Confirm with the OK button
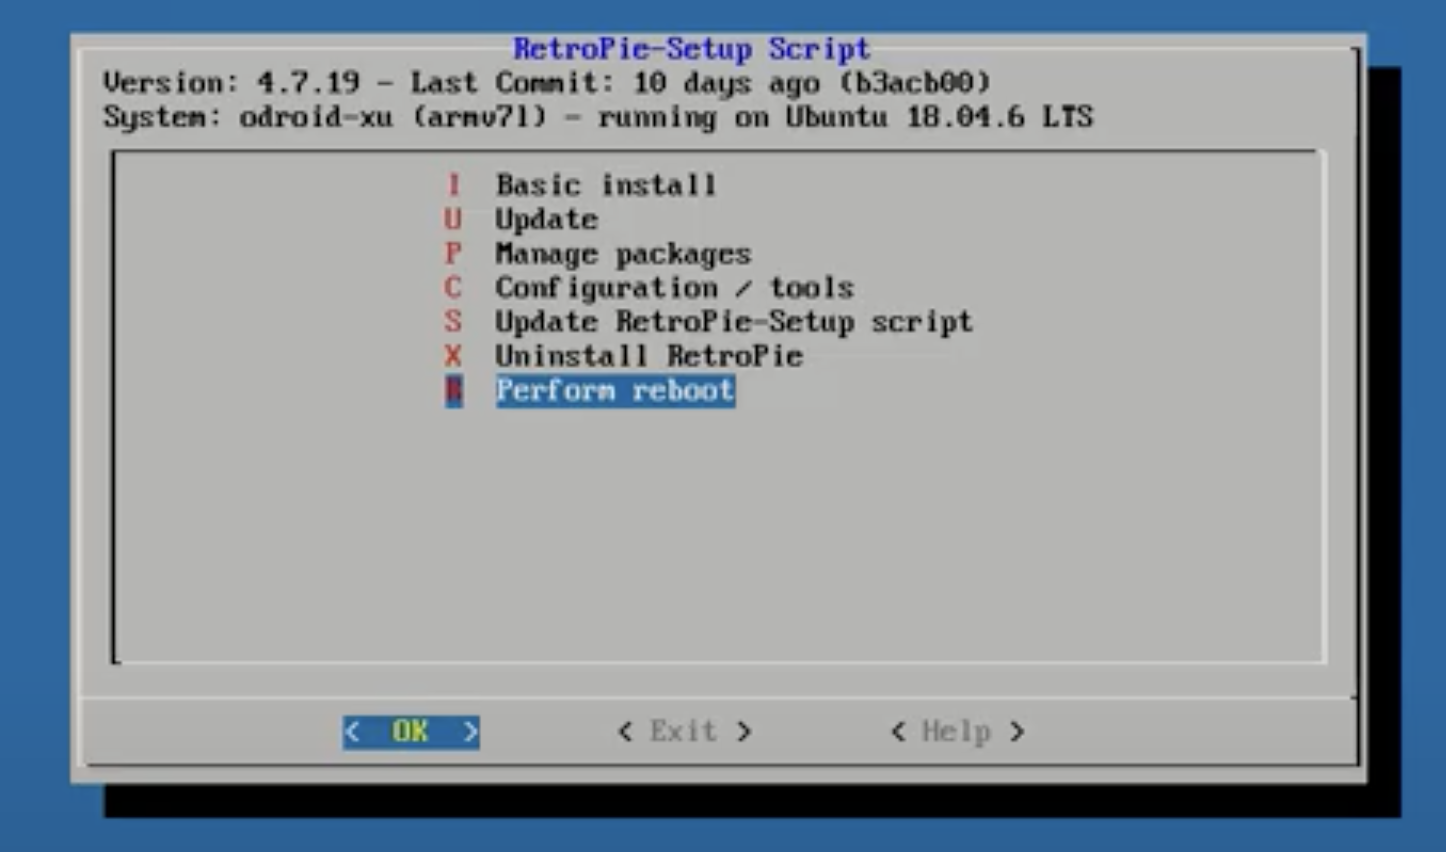The height and width of the screenshot is (852, 1446). (411, 732)
